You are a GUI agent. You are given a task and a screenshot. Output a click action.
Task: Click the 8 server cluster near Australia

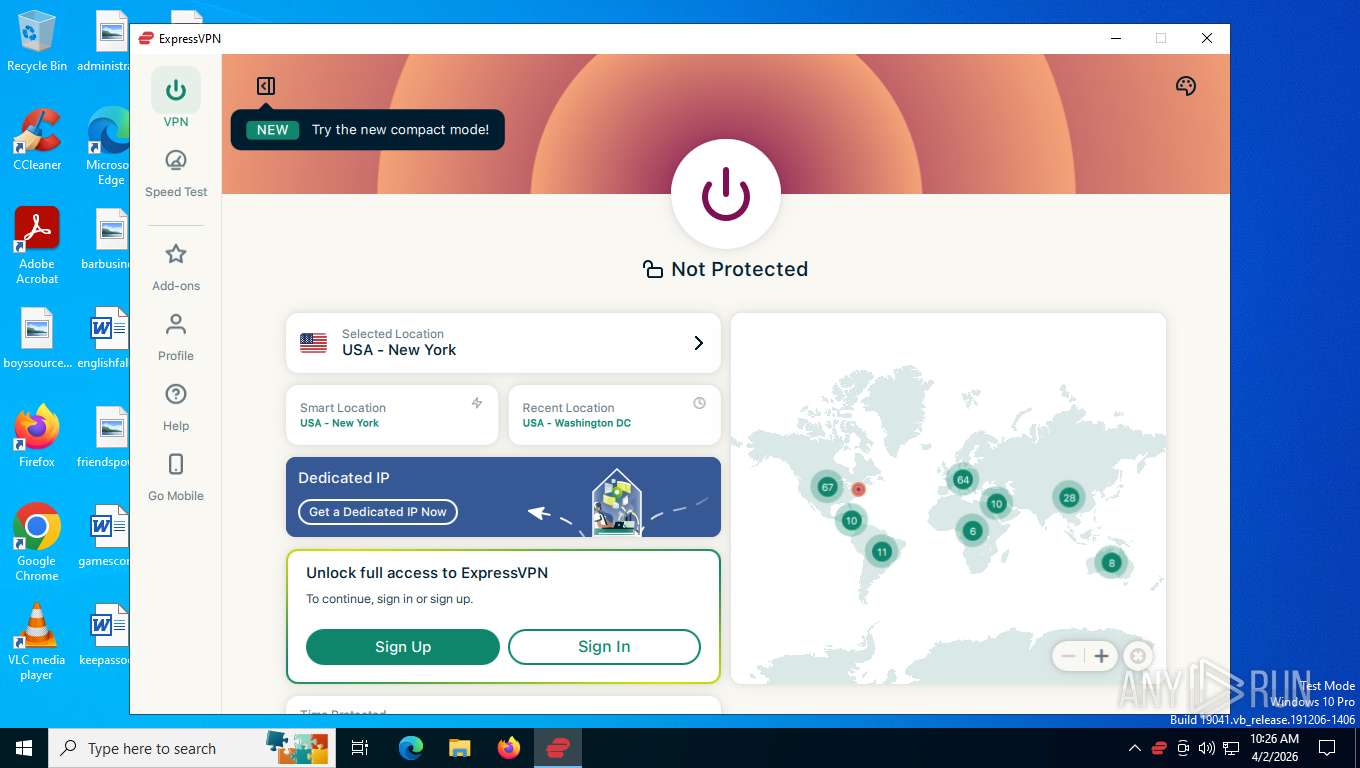coord(1111,563)
